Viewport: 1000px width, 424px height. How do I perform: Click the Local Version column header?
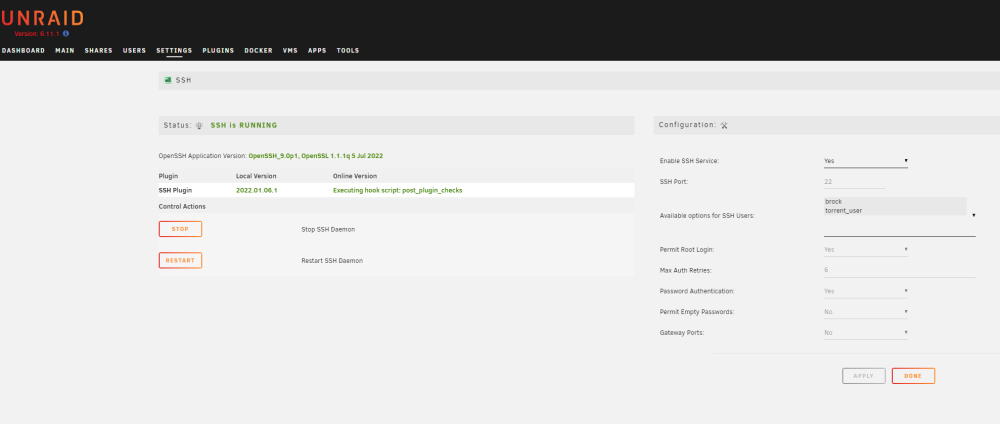pyautogui.click(x=256, y=176)
